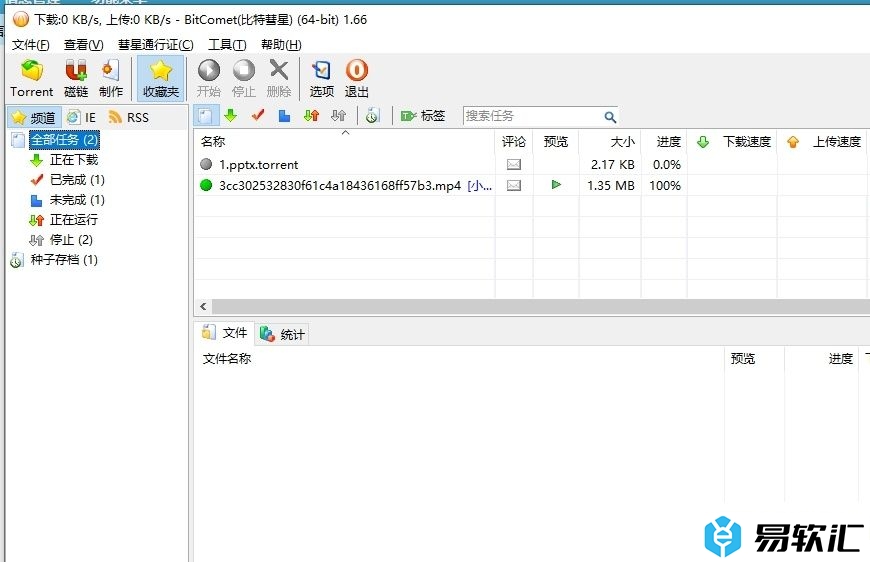This screenshot has height=562, width=870.
Task: Click 100% progress cell of mp4 task
Action: tap(664, 185)
